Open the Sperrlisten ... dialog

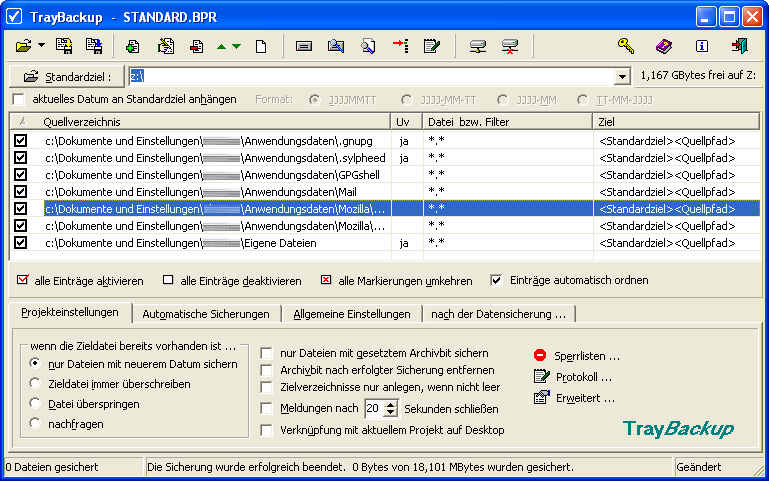click(577, 356)
